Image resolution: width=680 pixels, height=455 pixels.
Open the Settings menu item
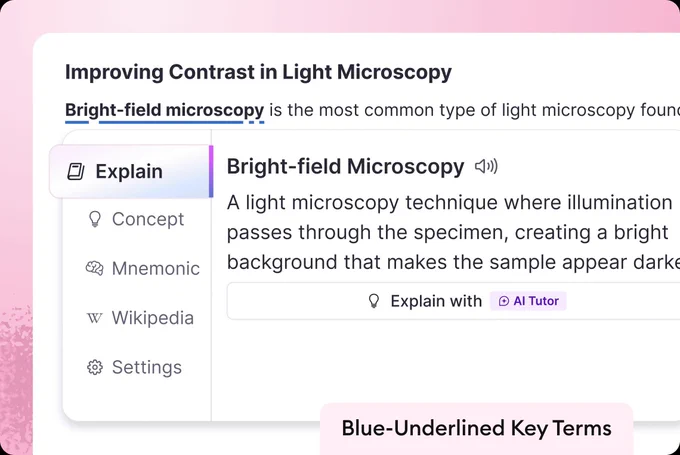pos(134,367)
